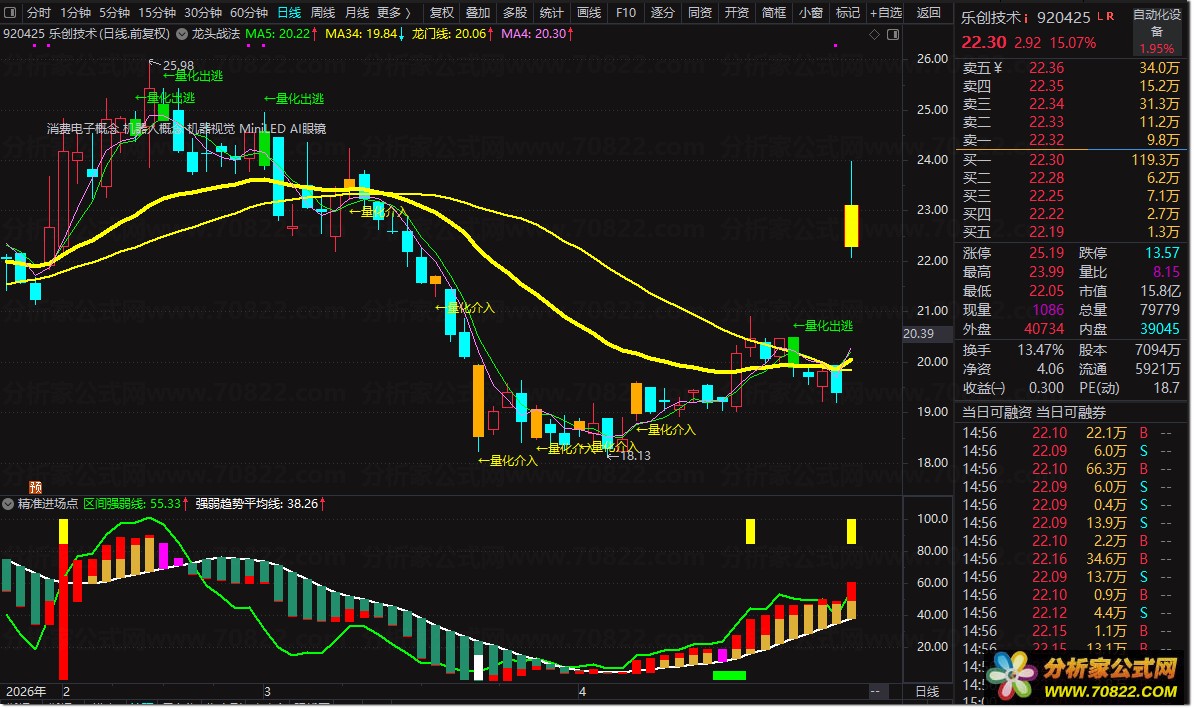Click the 消费电子概念 concept tag
This screenshot has height=708, width=1194.
coord(83,129)
